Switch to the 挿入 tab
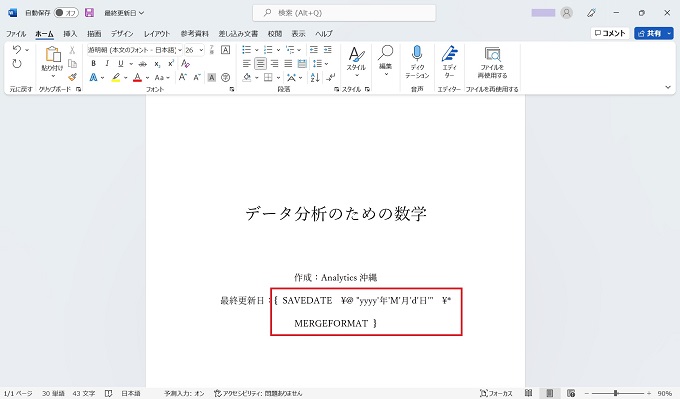 70,33
